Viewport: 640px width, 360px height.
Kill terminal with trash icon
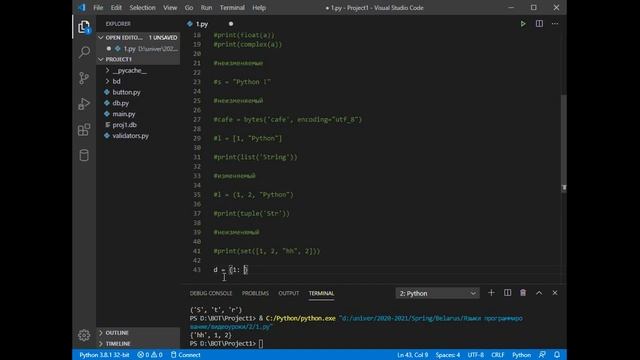[x=523, y=293]
